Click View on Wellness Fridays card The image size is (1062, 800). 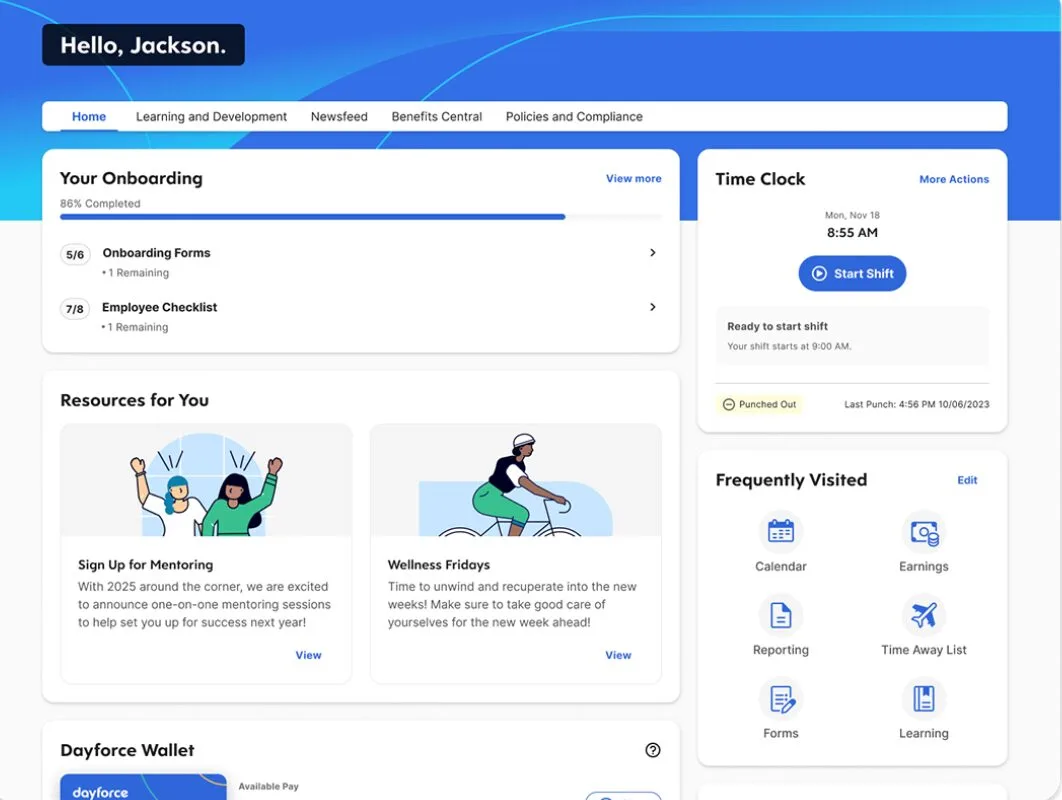click(618, 655)
